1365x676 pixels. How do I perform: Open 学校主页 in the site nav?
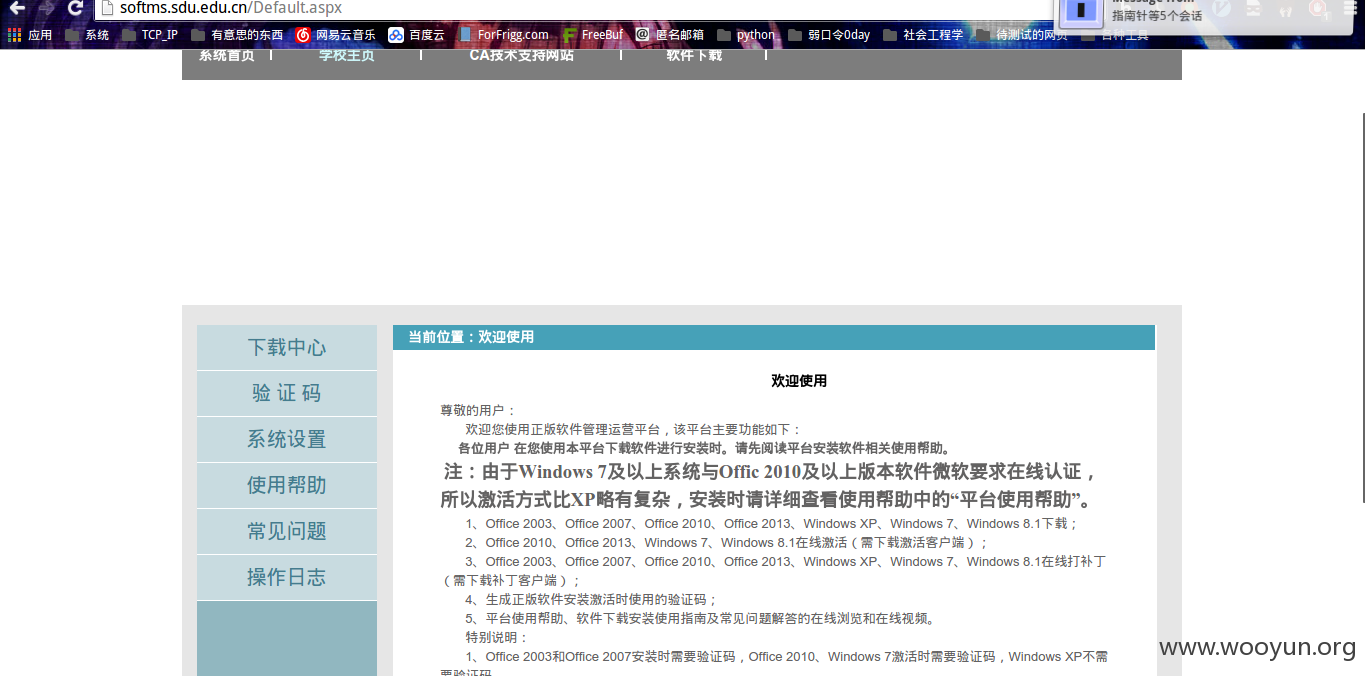coord(346,56)
